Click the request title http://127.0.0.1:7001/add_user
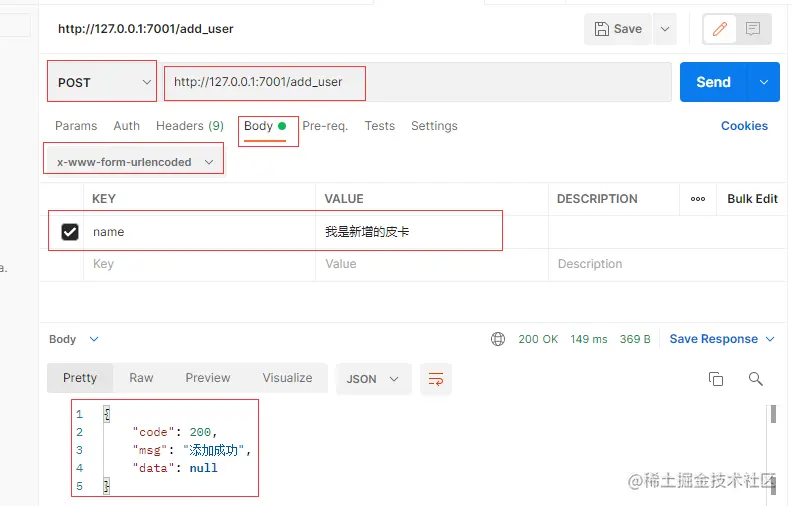The image size is (792, 506). pos(145,29)
